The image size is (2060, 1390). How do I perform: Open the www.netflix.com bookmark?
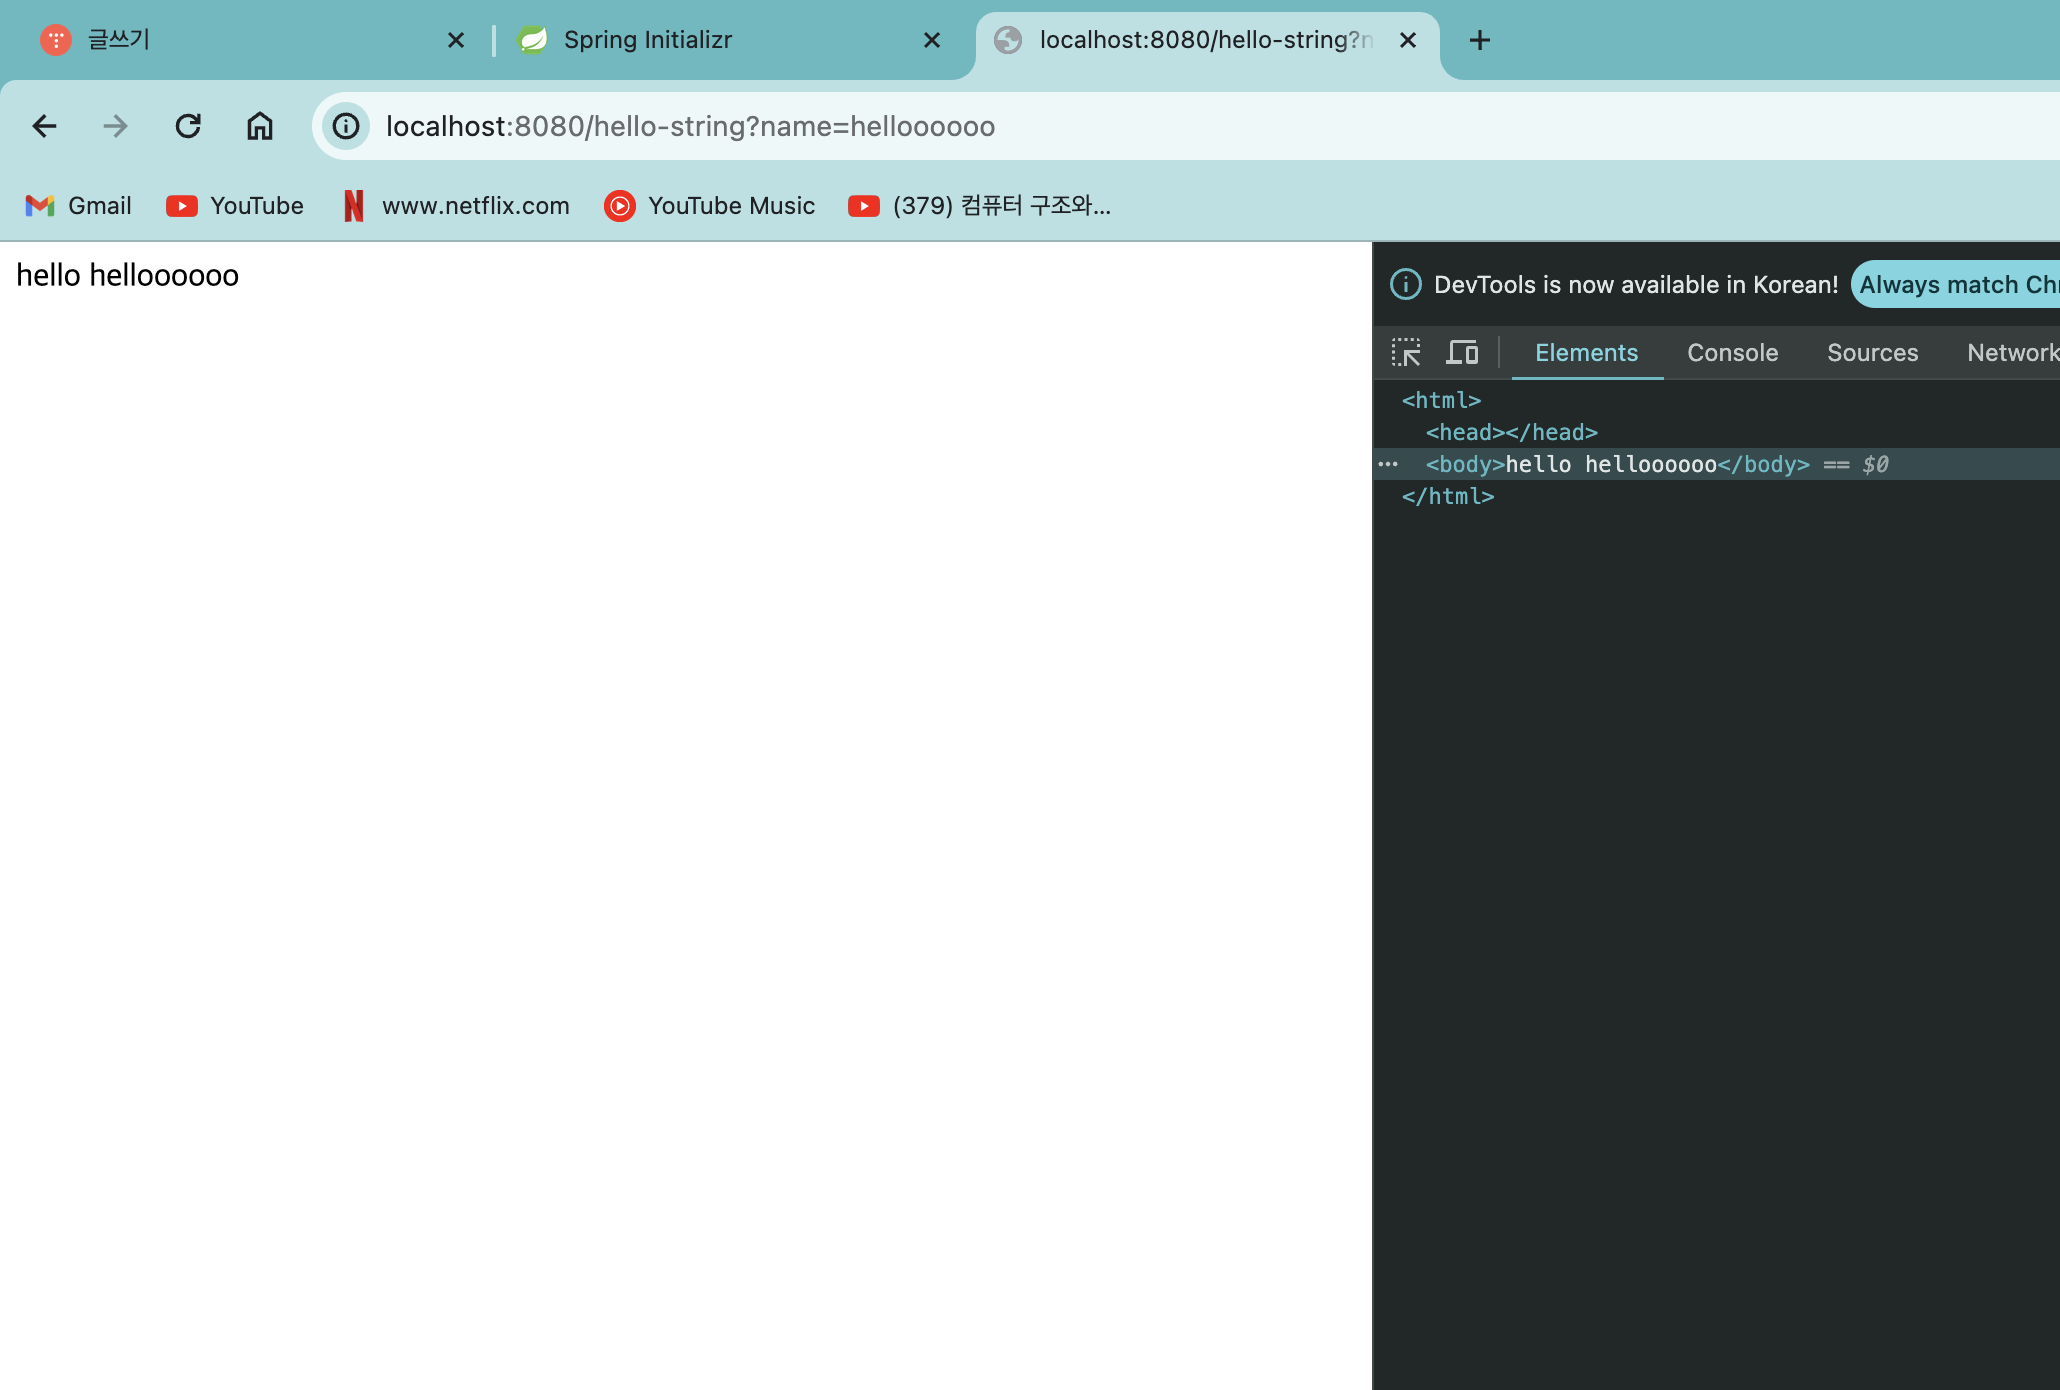(x=456, y=206)
